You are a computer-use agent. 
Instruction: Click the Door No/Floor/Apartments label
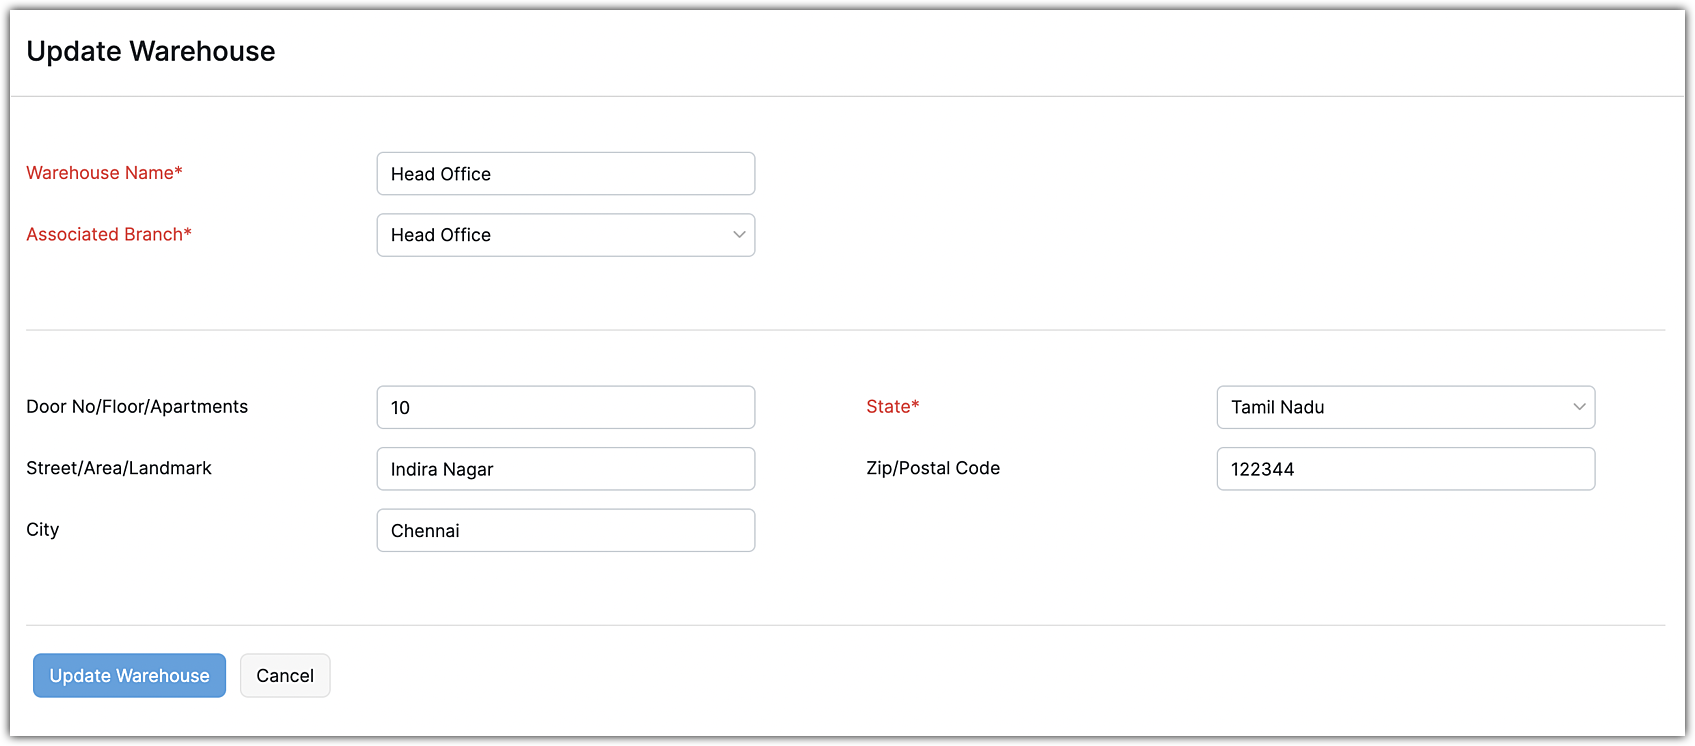137,407
